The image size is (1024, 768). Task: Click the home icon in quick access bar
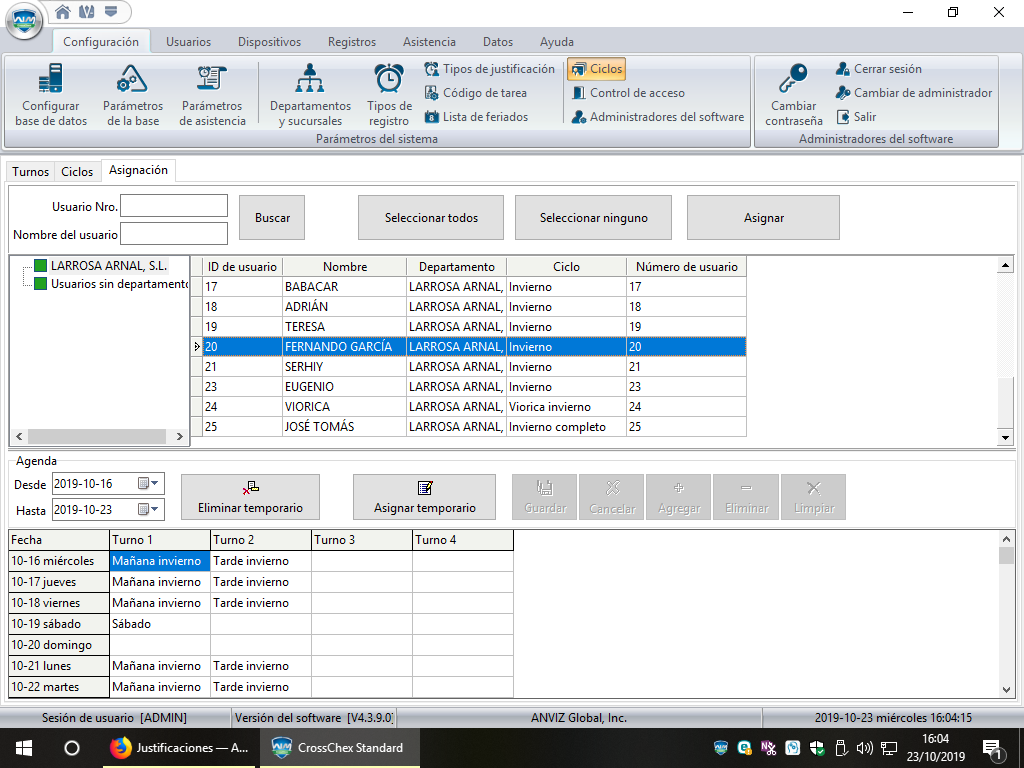coord(63,12)
